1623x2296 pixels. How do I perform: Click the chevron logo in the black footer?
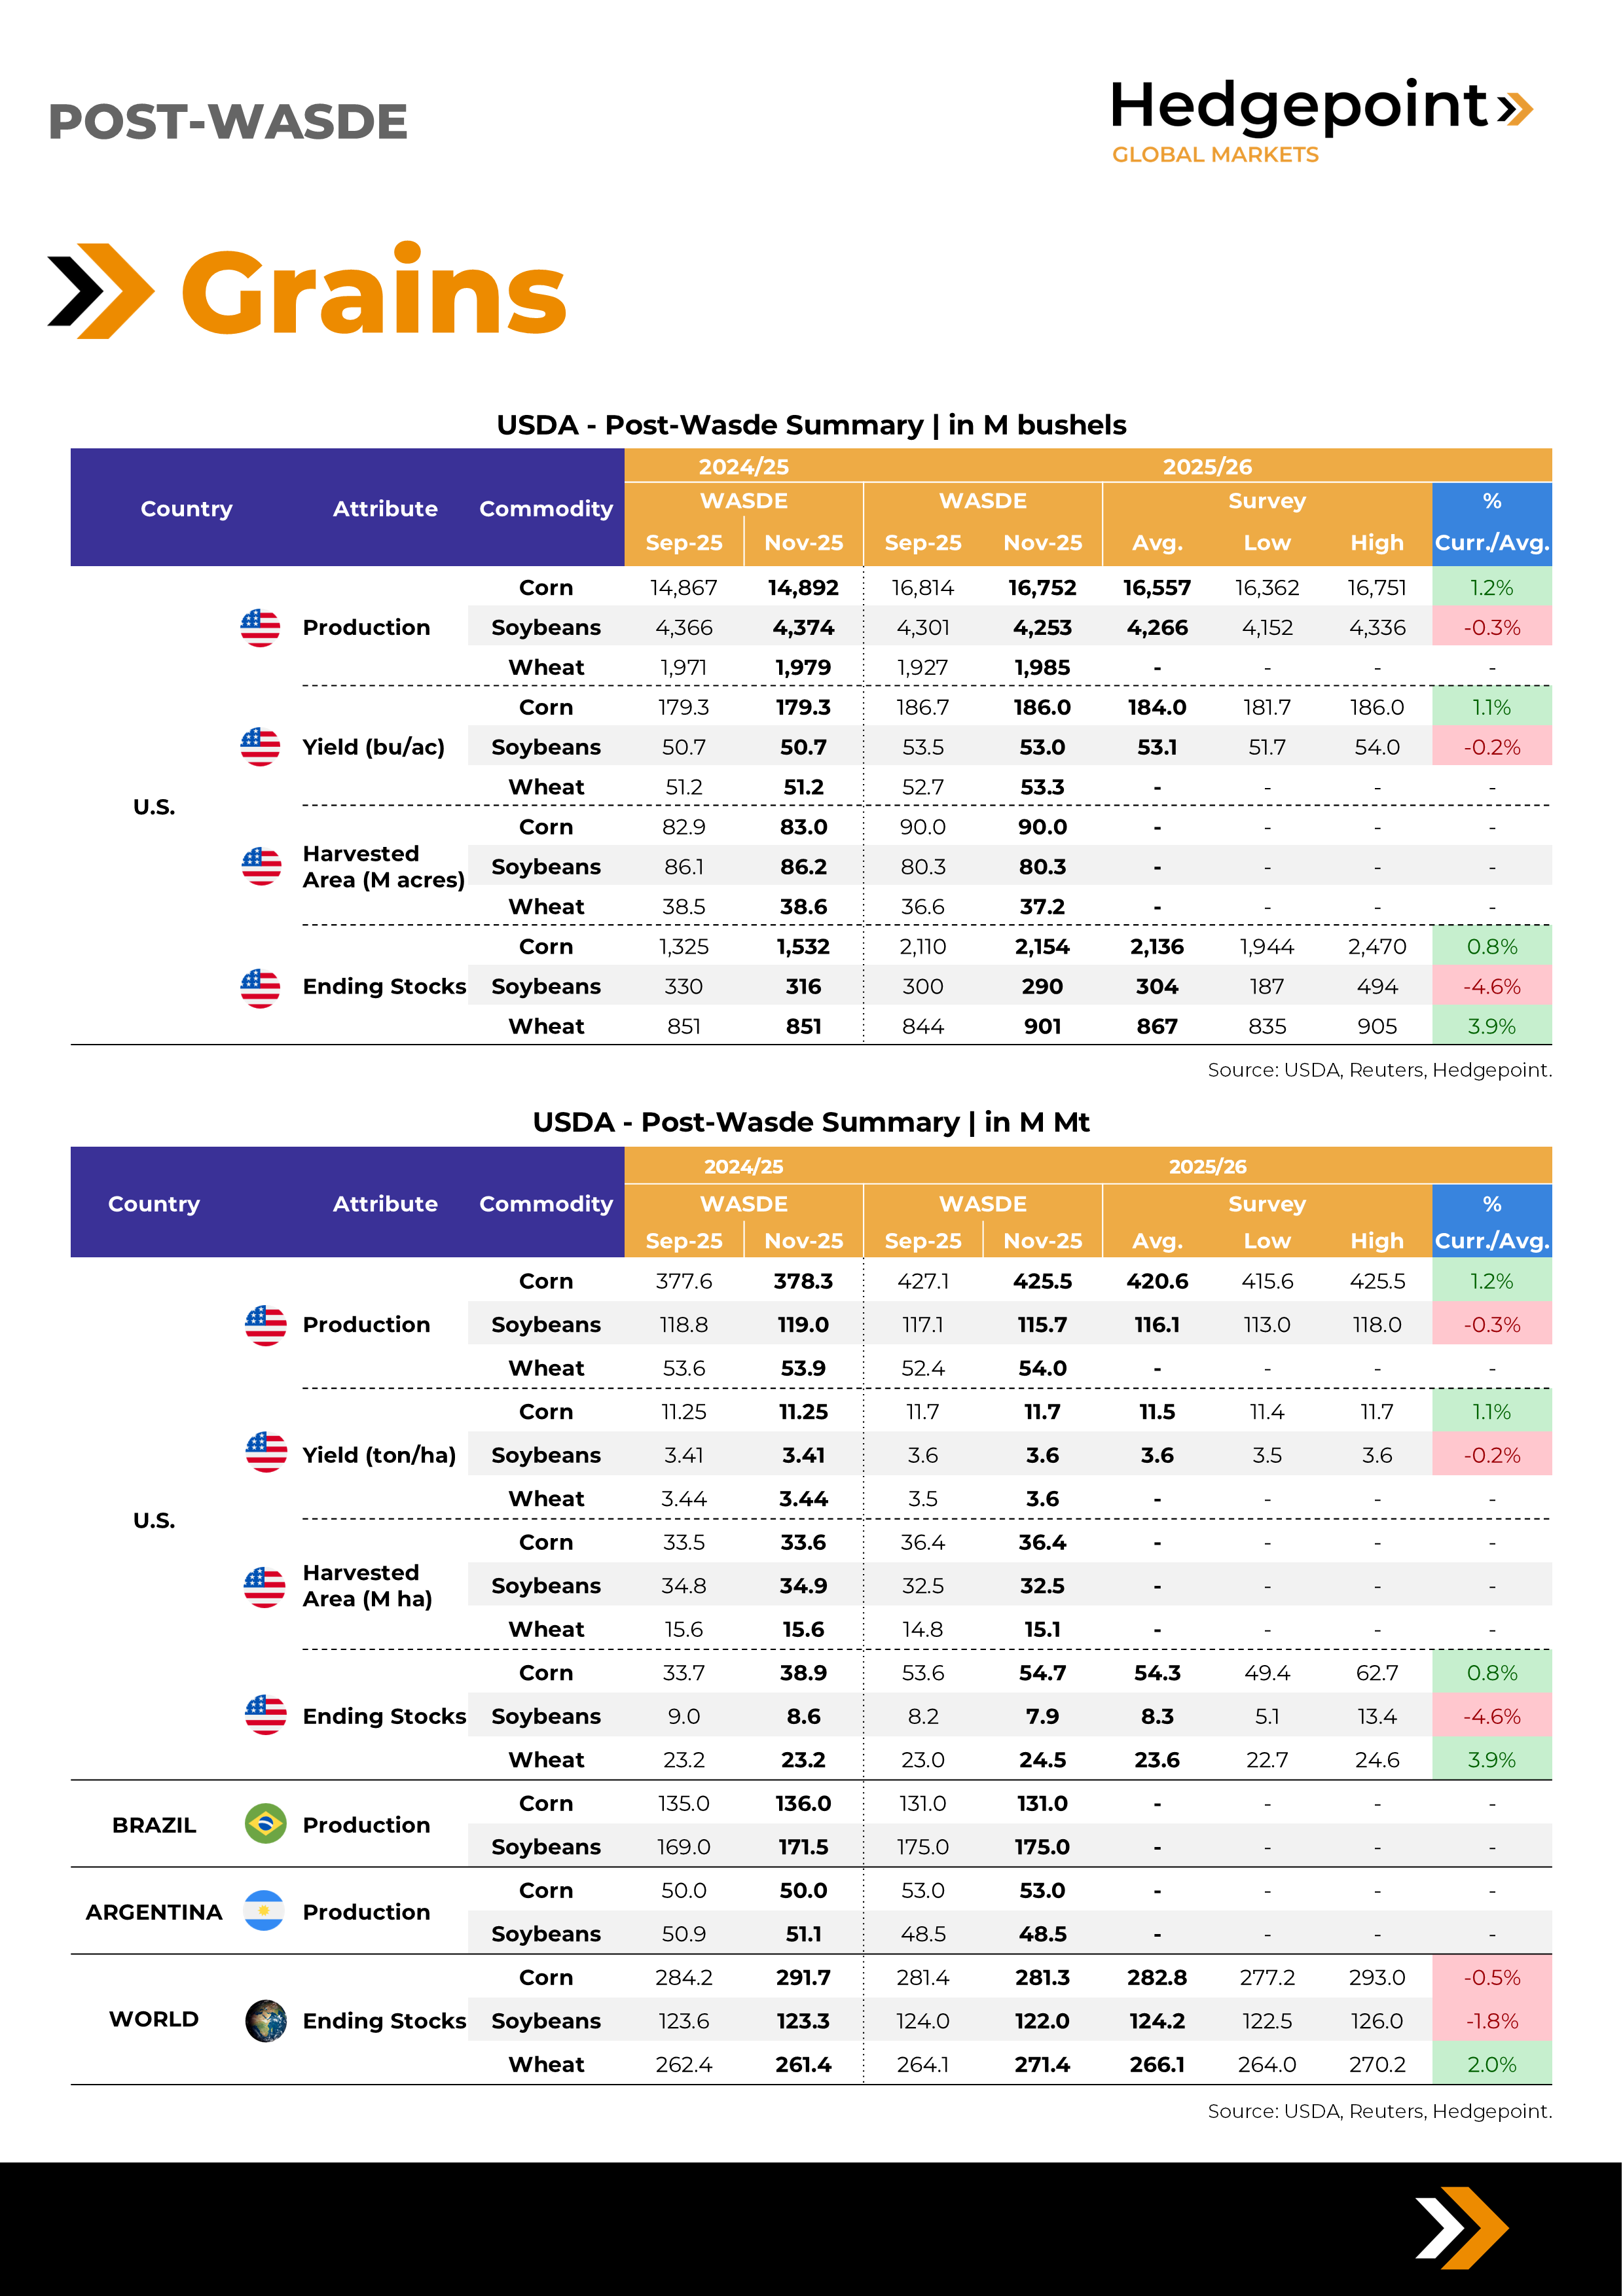click(x=1461, y=2228)
